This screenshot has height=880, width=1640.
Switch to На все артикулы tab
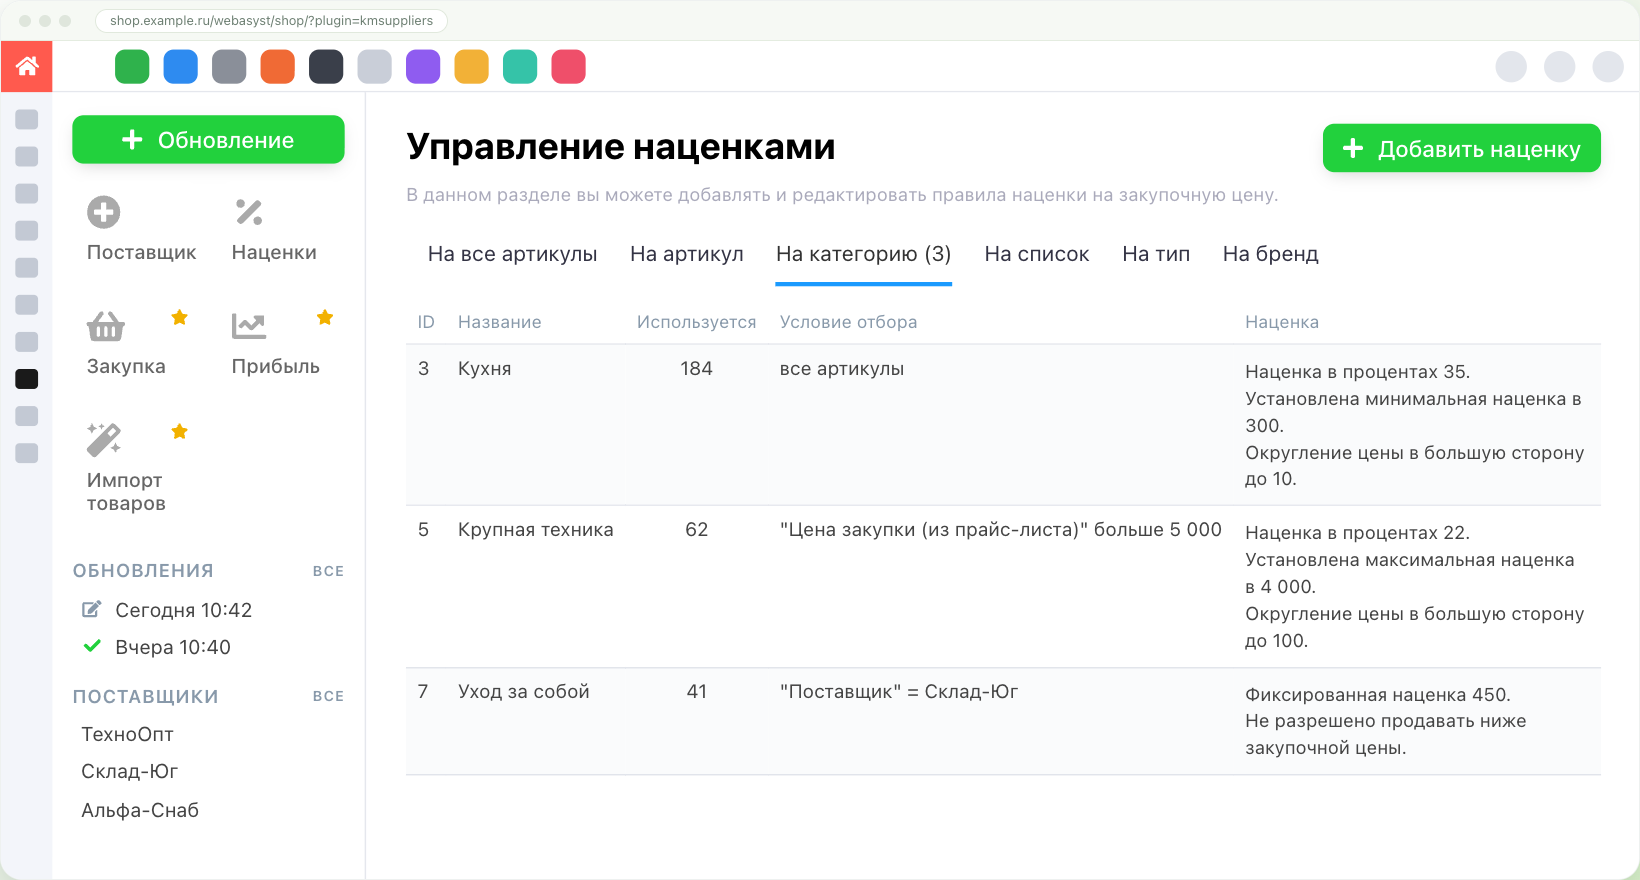click(x=513, y=254)
